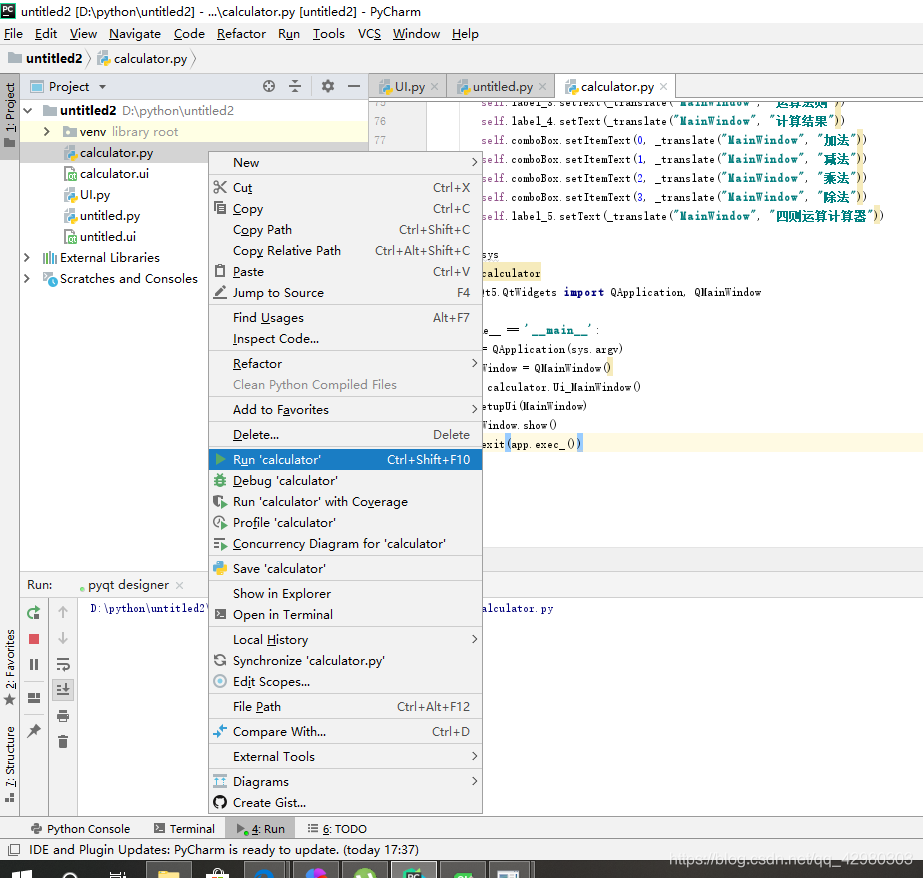923x878 pixels.
Task: Open the Project panel settings gear
Action: 327,87
